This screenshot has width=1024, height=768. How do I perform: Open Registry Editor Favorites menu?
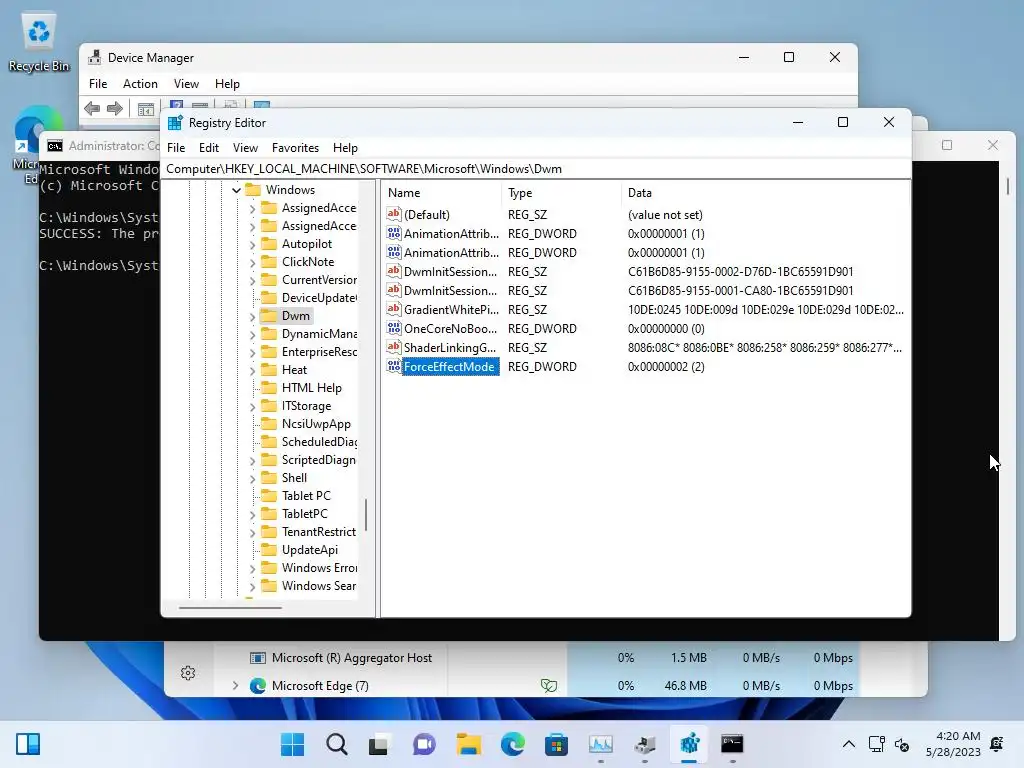click(295, 148)
